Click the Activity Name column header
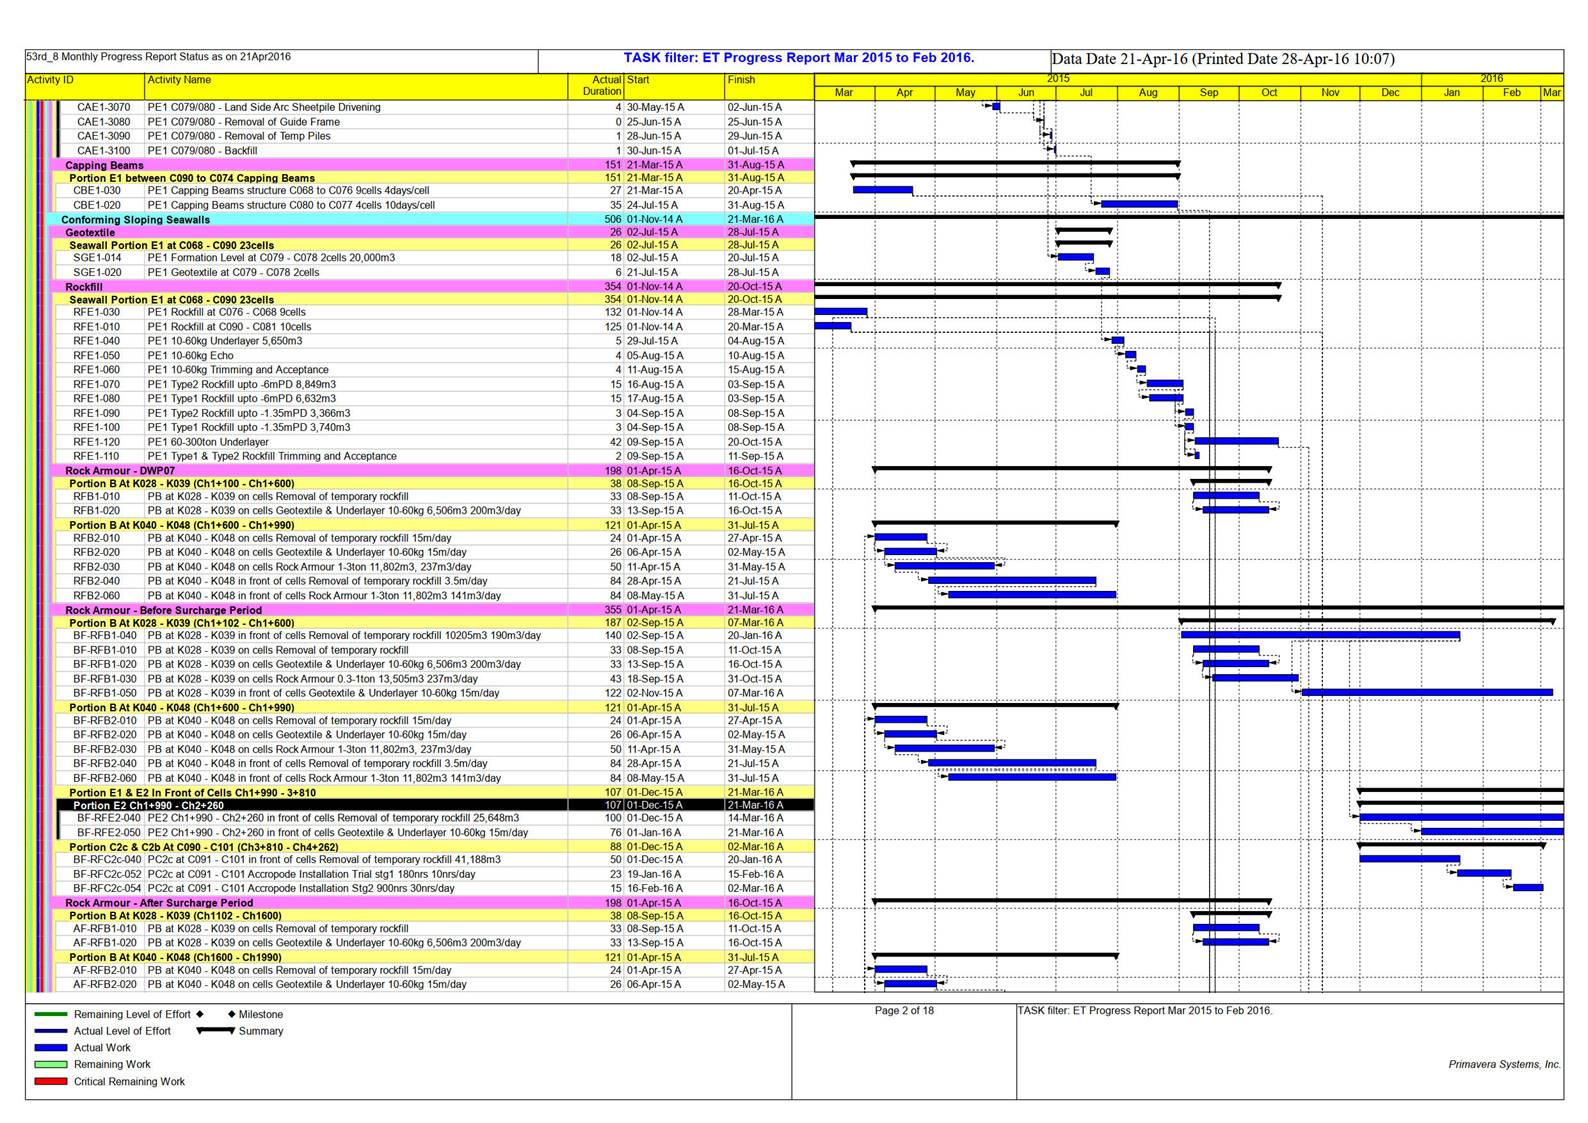1588x1123 pixels. (x=356, y=86)
